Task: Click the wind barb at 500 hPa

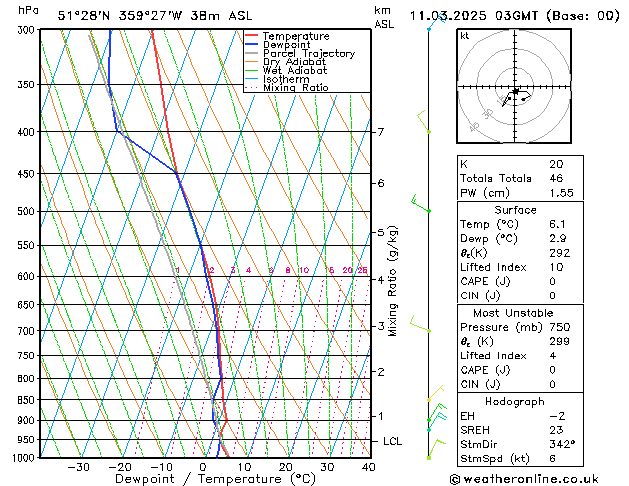Action: (421, 205)
